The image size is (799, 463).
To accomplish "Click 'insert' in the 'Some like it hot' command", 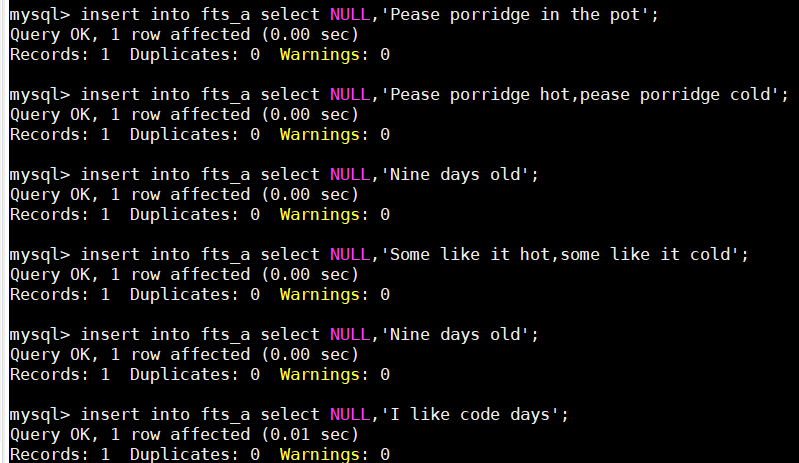I will (x=109, y=255).
